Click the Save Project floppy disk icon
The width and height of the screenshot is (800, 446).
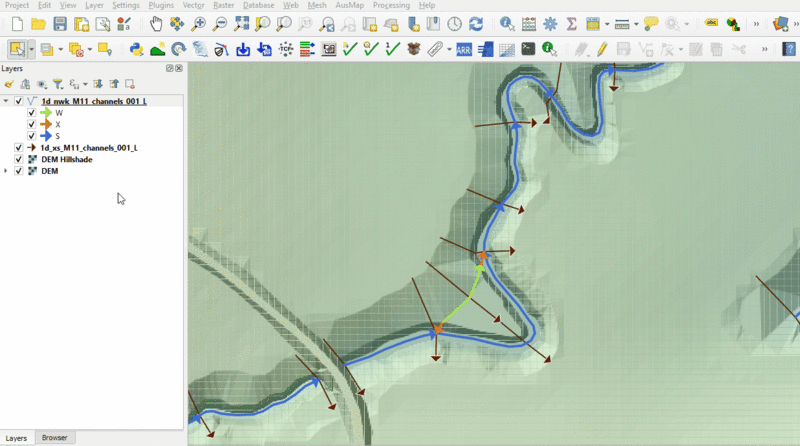[61, 23]
